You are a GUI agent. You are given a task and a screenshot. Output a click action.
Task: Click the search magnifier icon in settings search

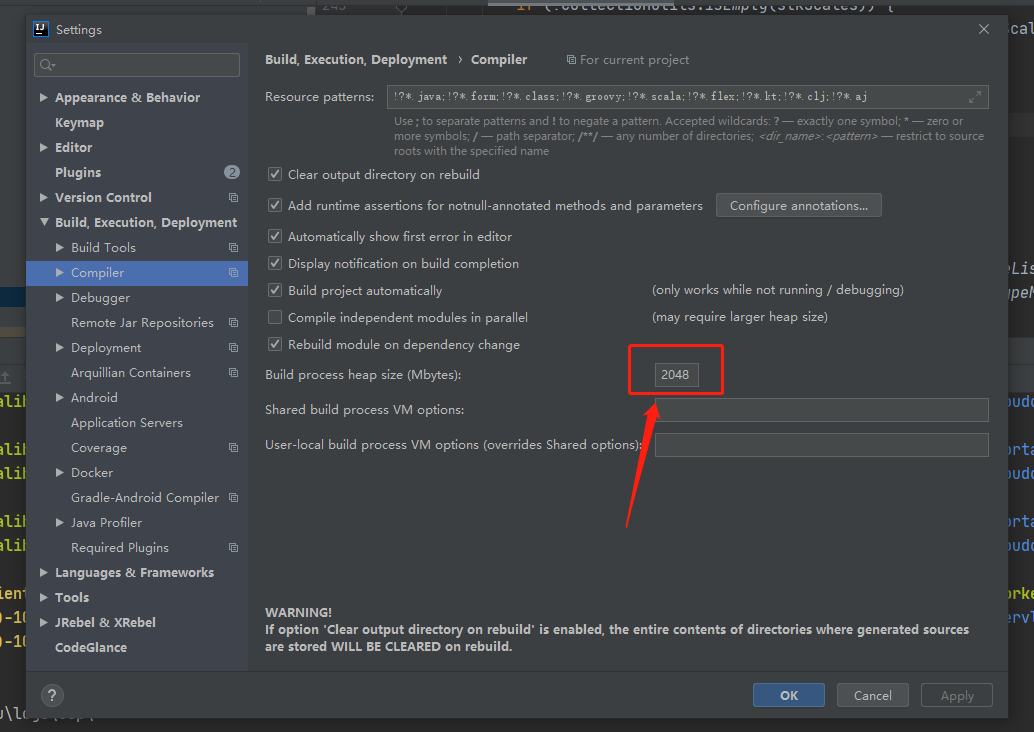[47, 65]
